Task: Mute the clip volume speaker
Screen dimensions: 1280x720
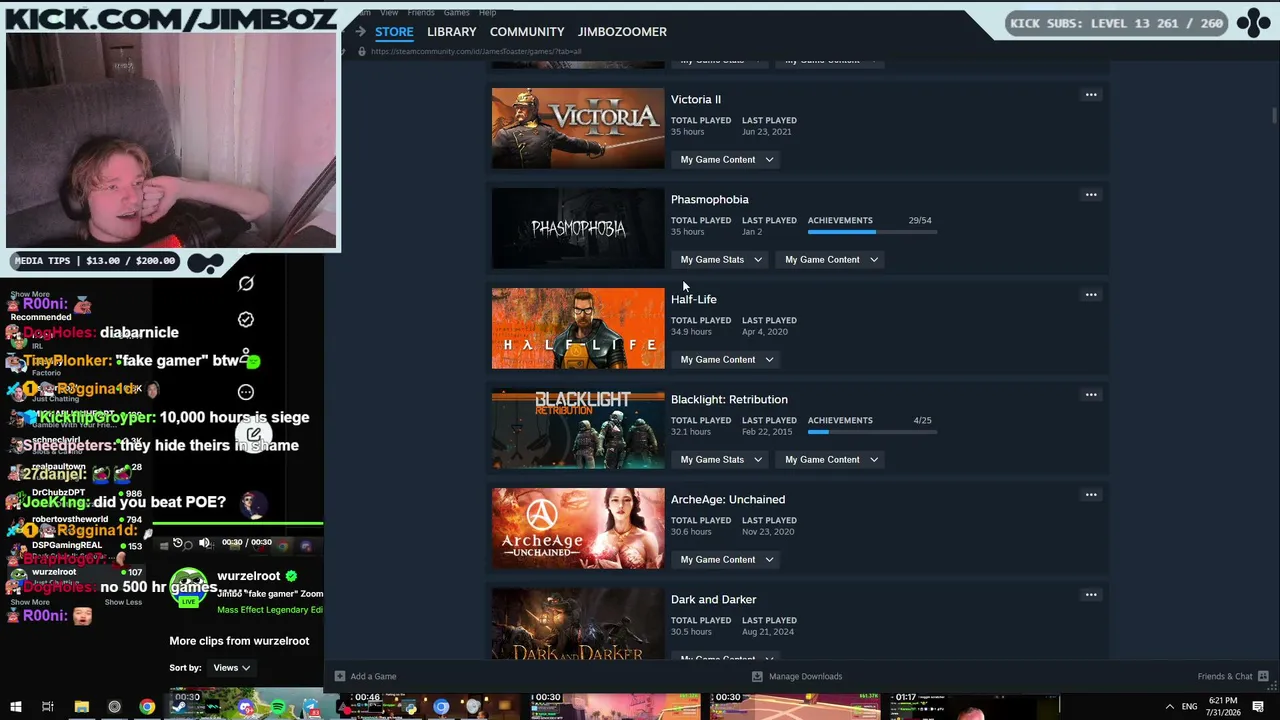Action: pyautogui.click(x=204, y=543)
